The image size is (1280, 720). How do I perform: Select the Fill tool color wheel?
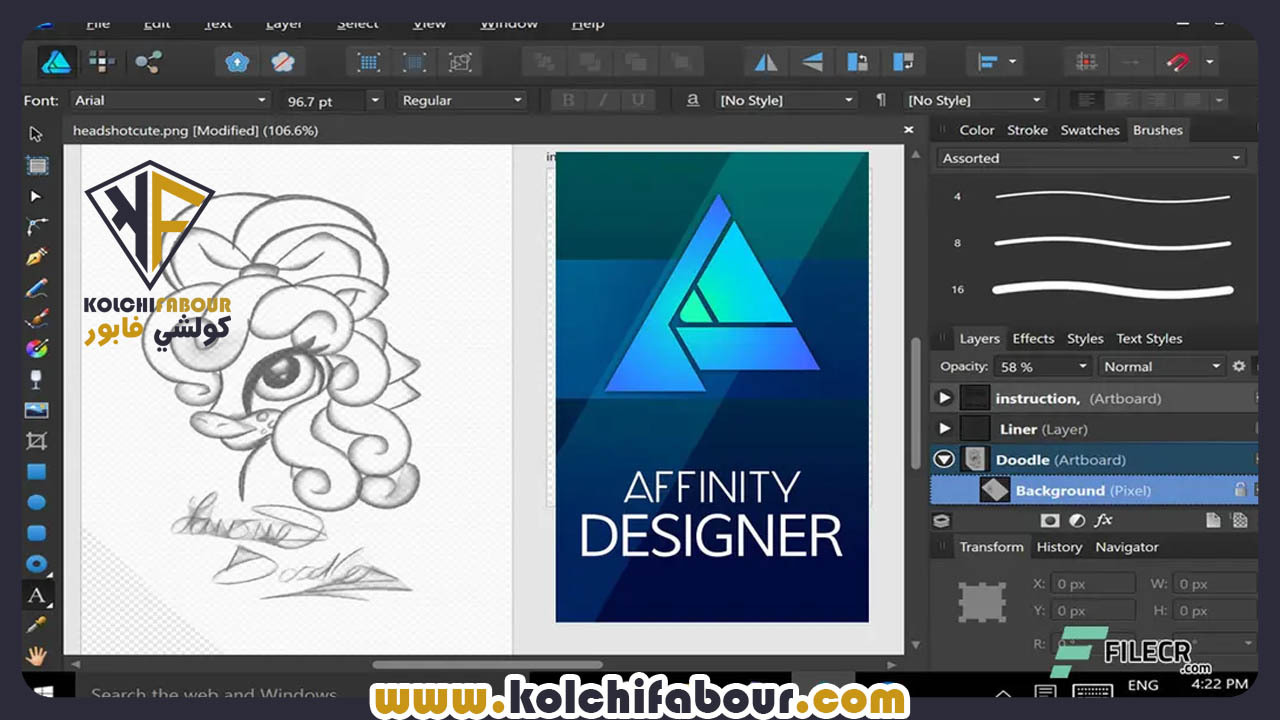coord(37,349)
